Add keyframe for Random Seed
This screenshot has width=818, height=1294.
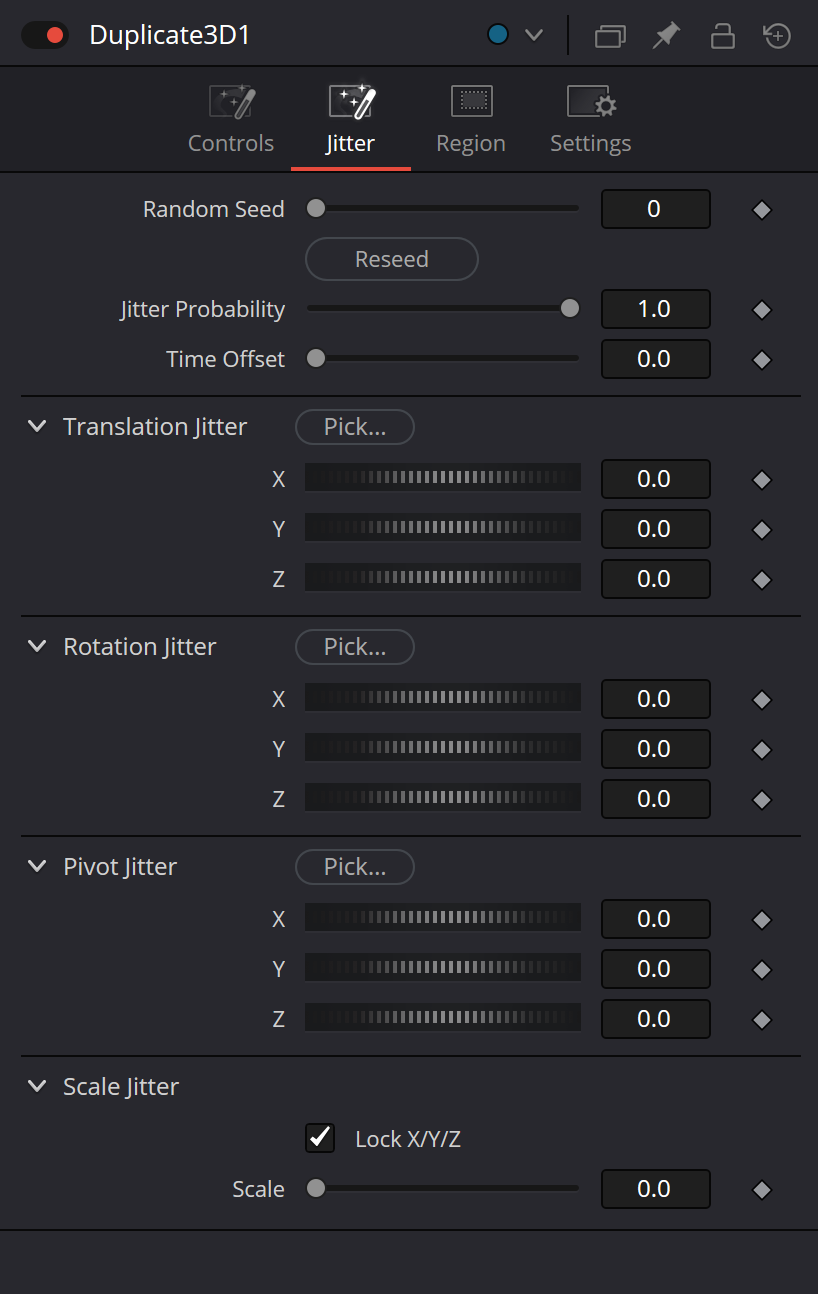[x=762, y=210]
